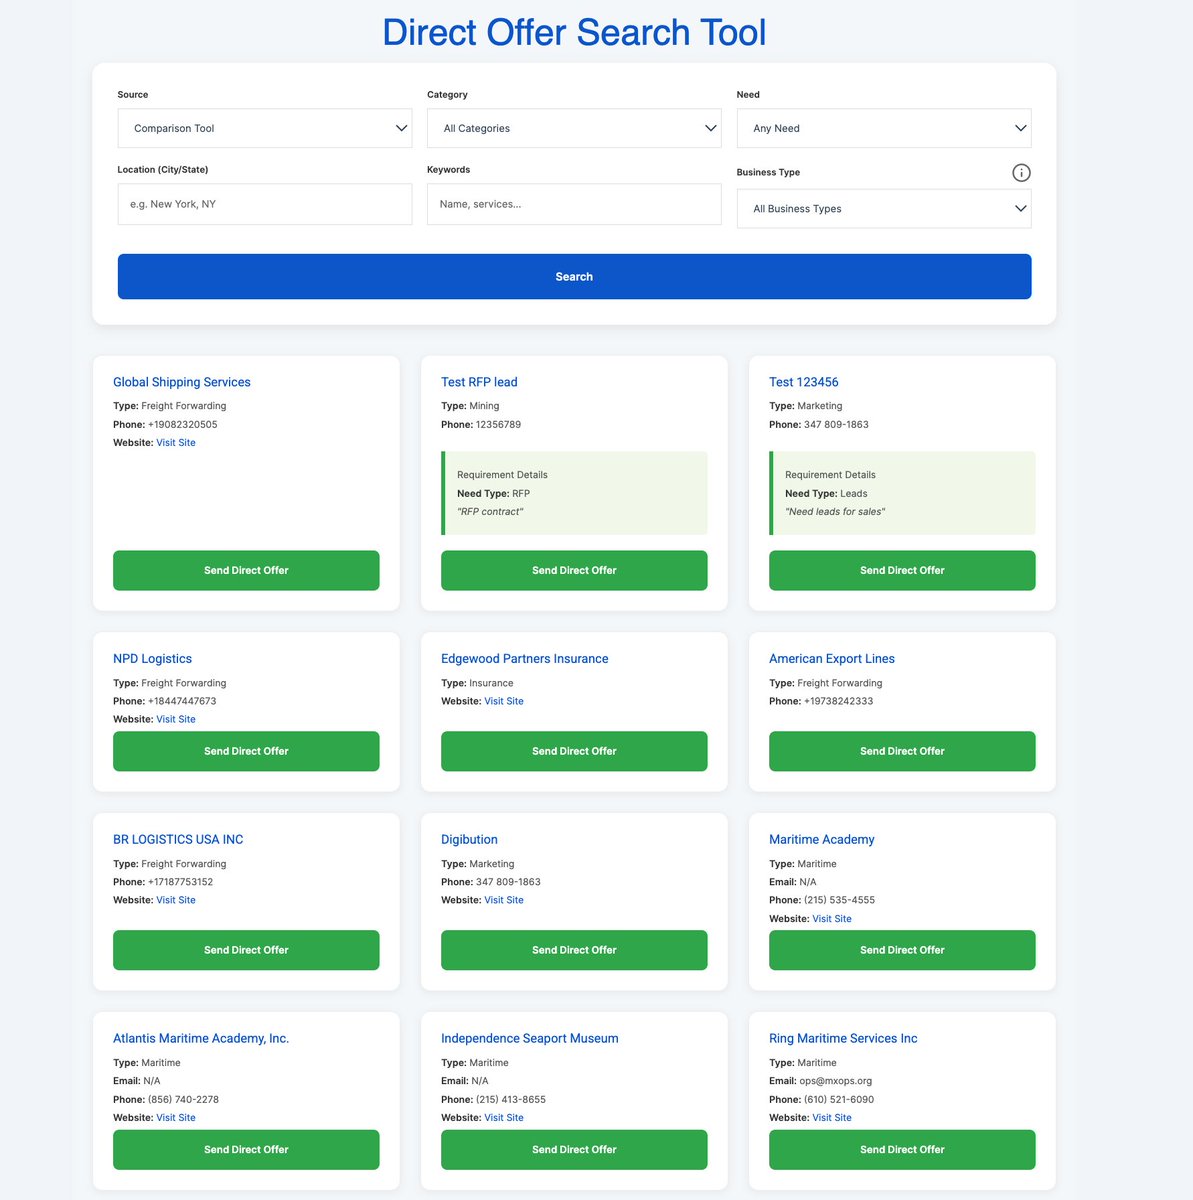Click phone number +19738242333
Screen dimensions: 1193x1200
(x=838, y=701)
